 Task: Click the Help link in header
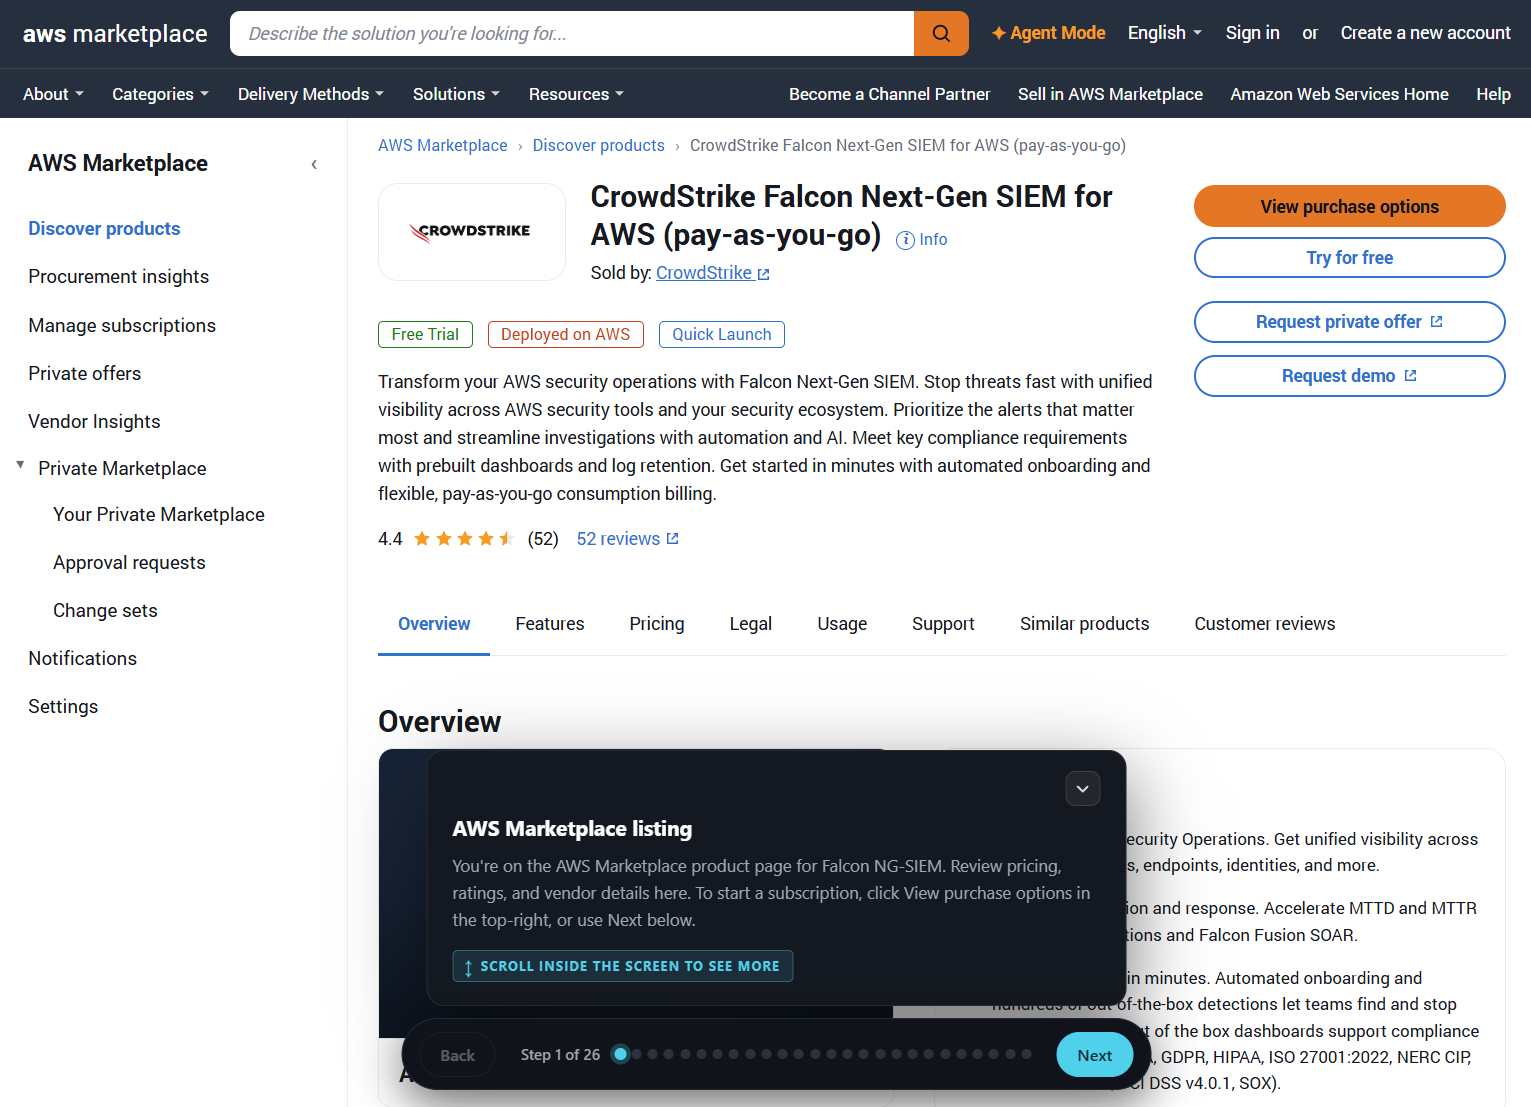tap(1493, 94)
